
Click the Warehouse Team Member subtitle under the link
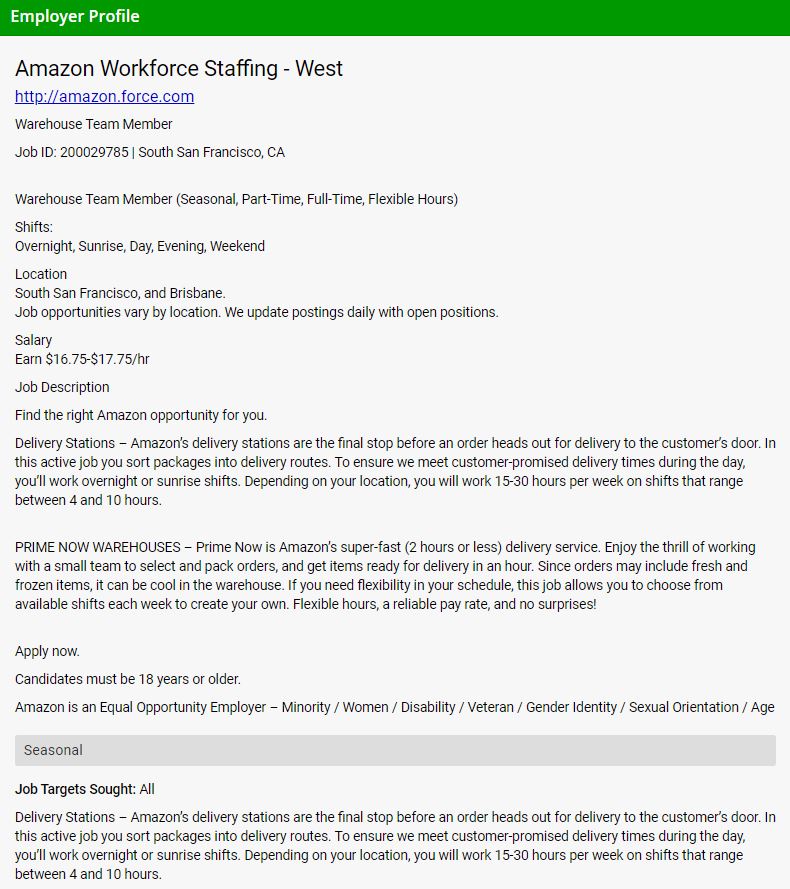click(94, 124)
